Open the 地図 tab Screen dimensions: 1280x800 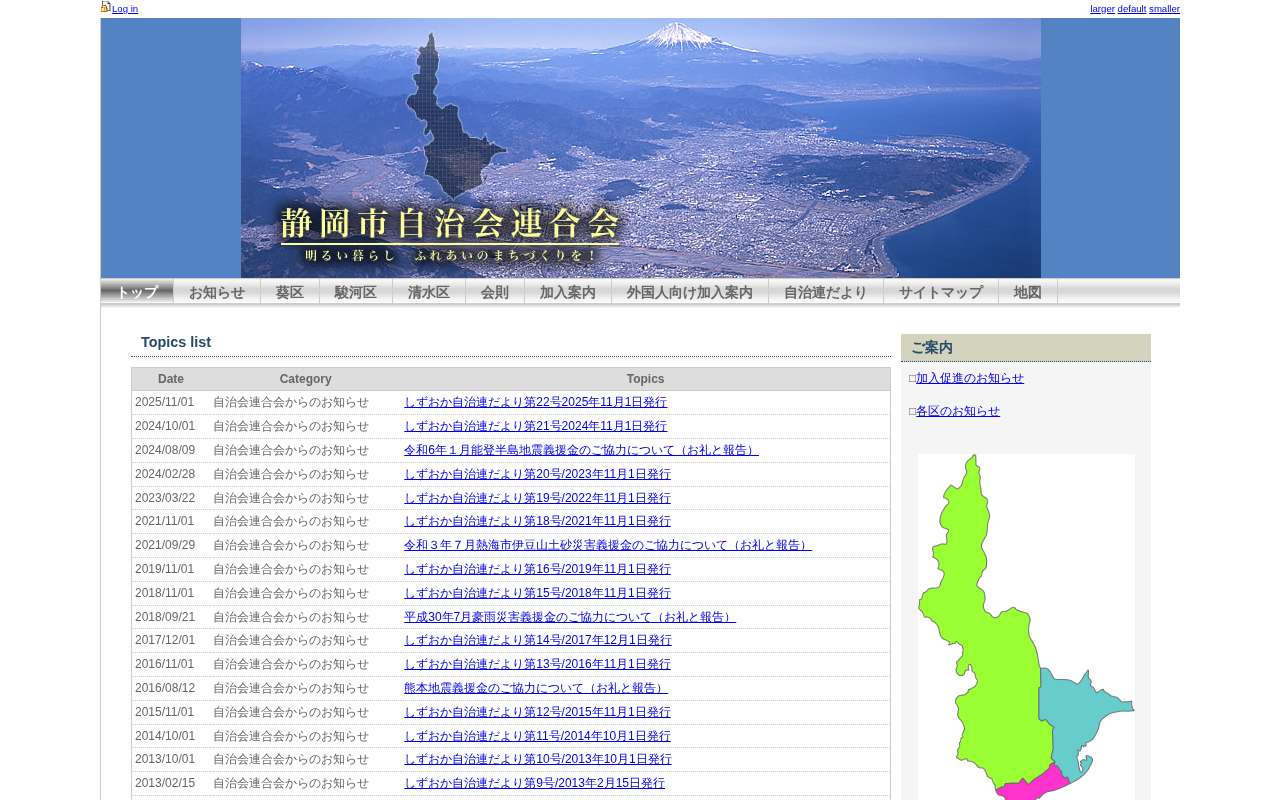(x=1028, y=292)
